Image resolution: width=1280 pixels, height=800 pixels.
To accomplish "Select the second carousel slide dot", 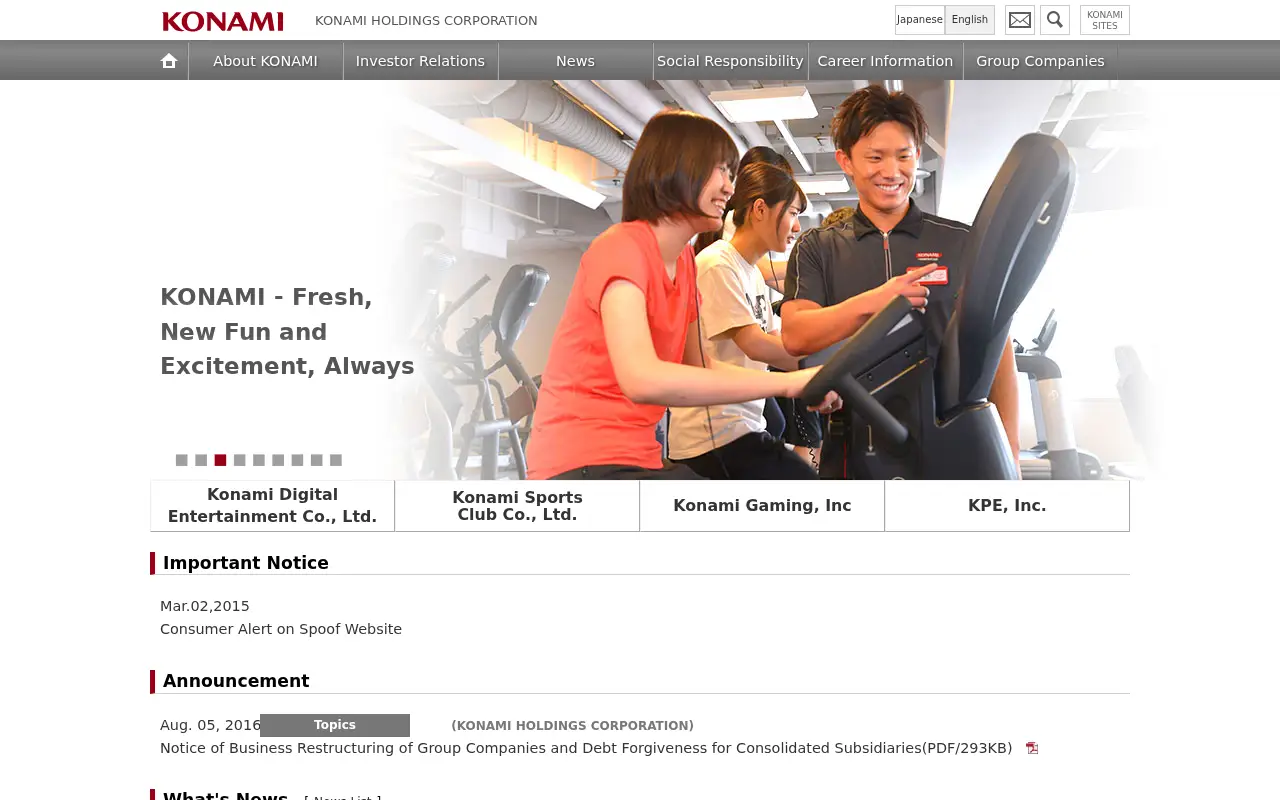I will (x=201, y=460).
